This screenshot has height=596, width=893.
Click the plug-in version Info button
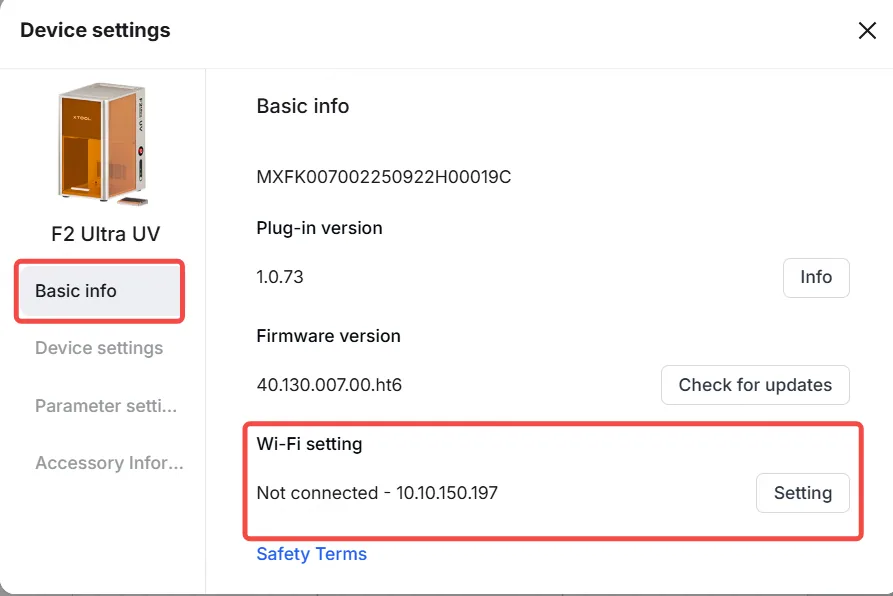(x=816, y=277)
